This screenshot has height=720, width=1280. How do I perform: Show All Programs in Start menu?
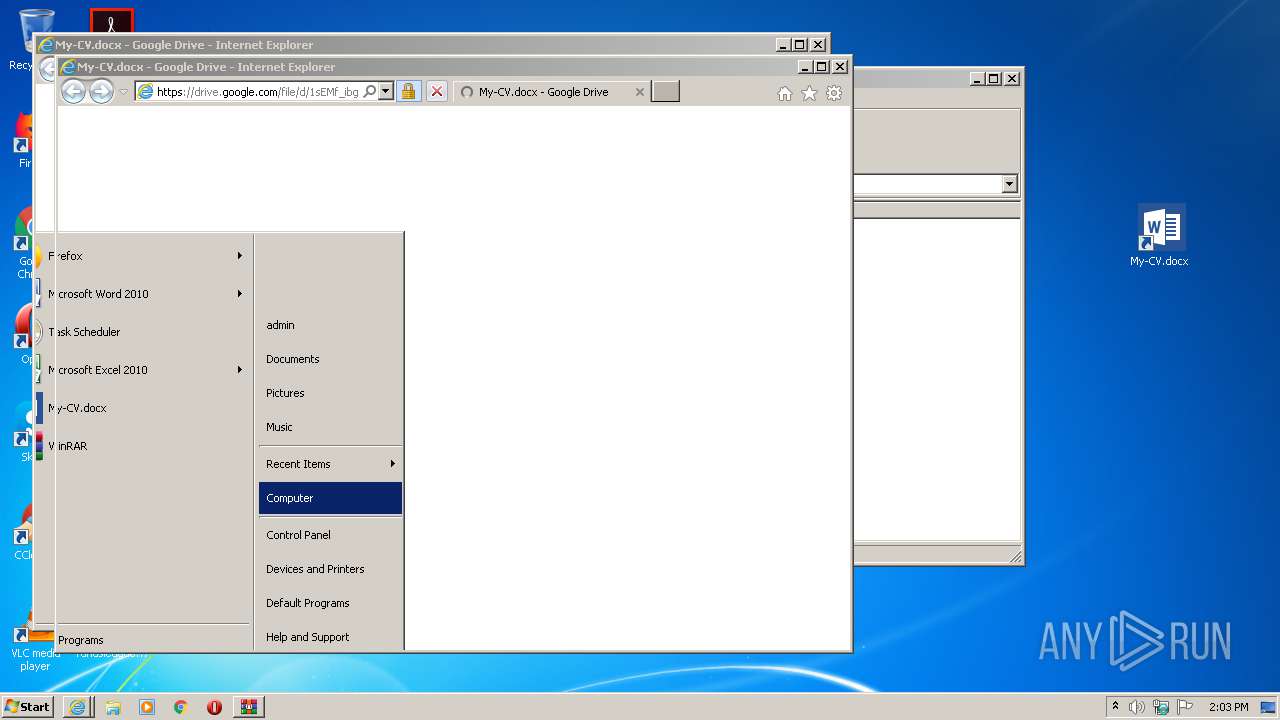click(143, 640)
